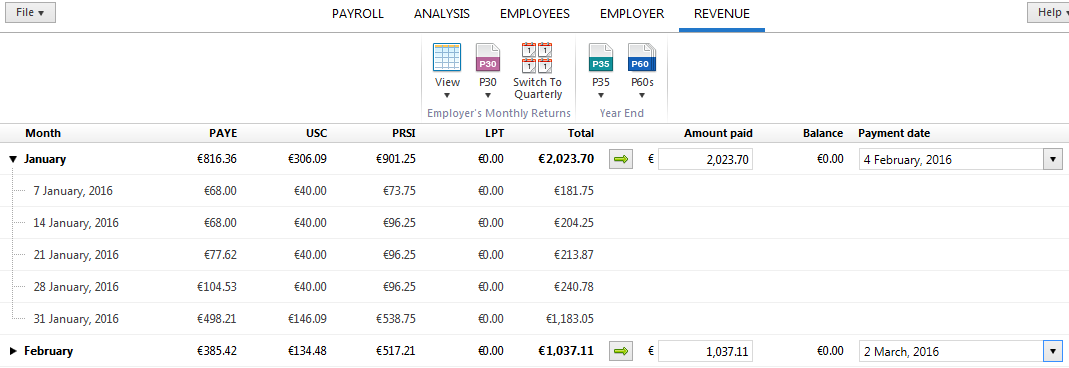Open the P35 year end icon

coord(601,58)
